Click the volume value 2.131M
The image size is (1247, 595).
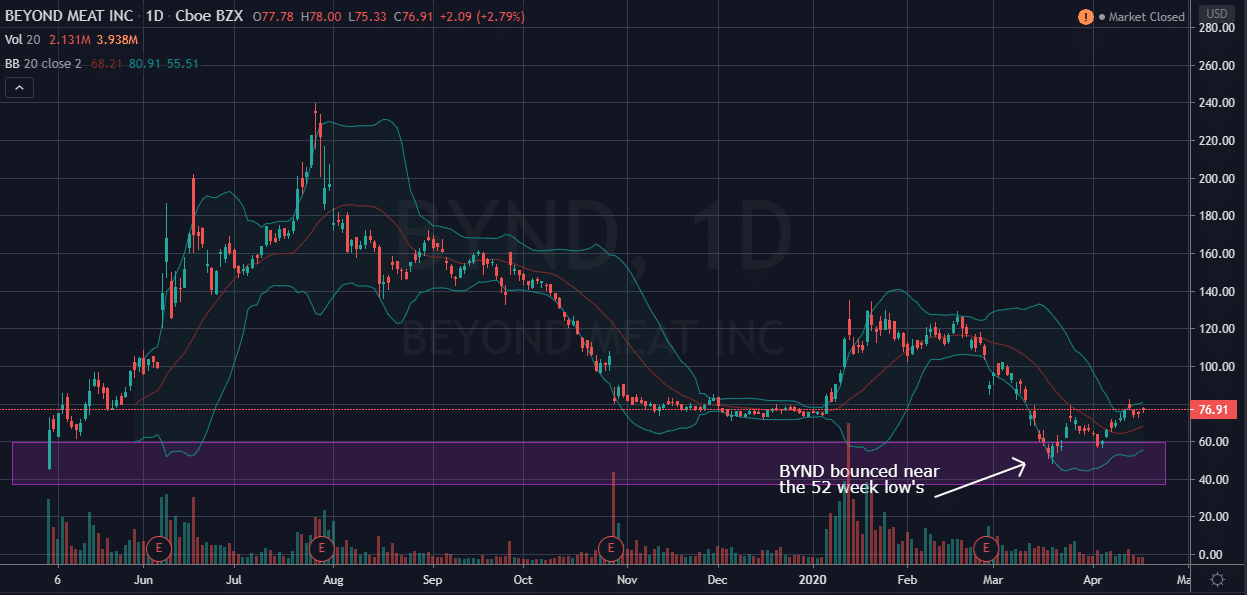click(69, 40)
